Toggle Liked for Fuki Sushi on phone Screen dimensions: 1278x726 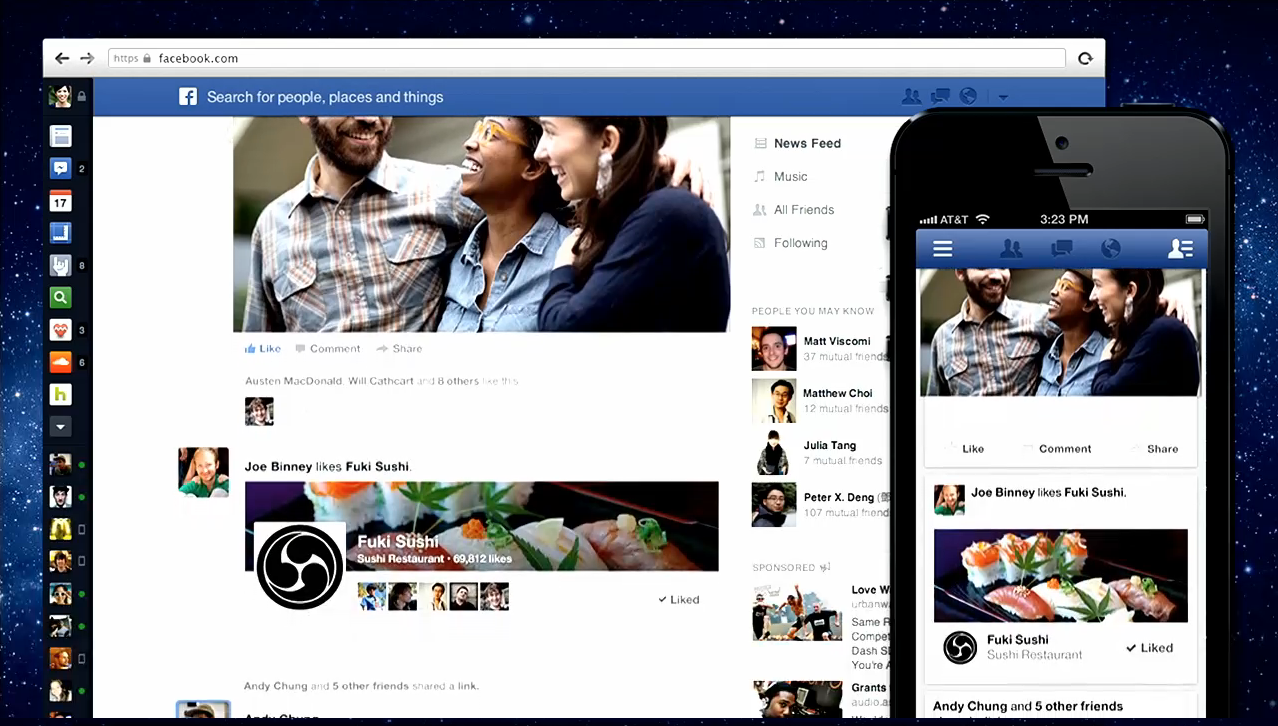point(1149,648)
